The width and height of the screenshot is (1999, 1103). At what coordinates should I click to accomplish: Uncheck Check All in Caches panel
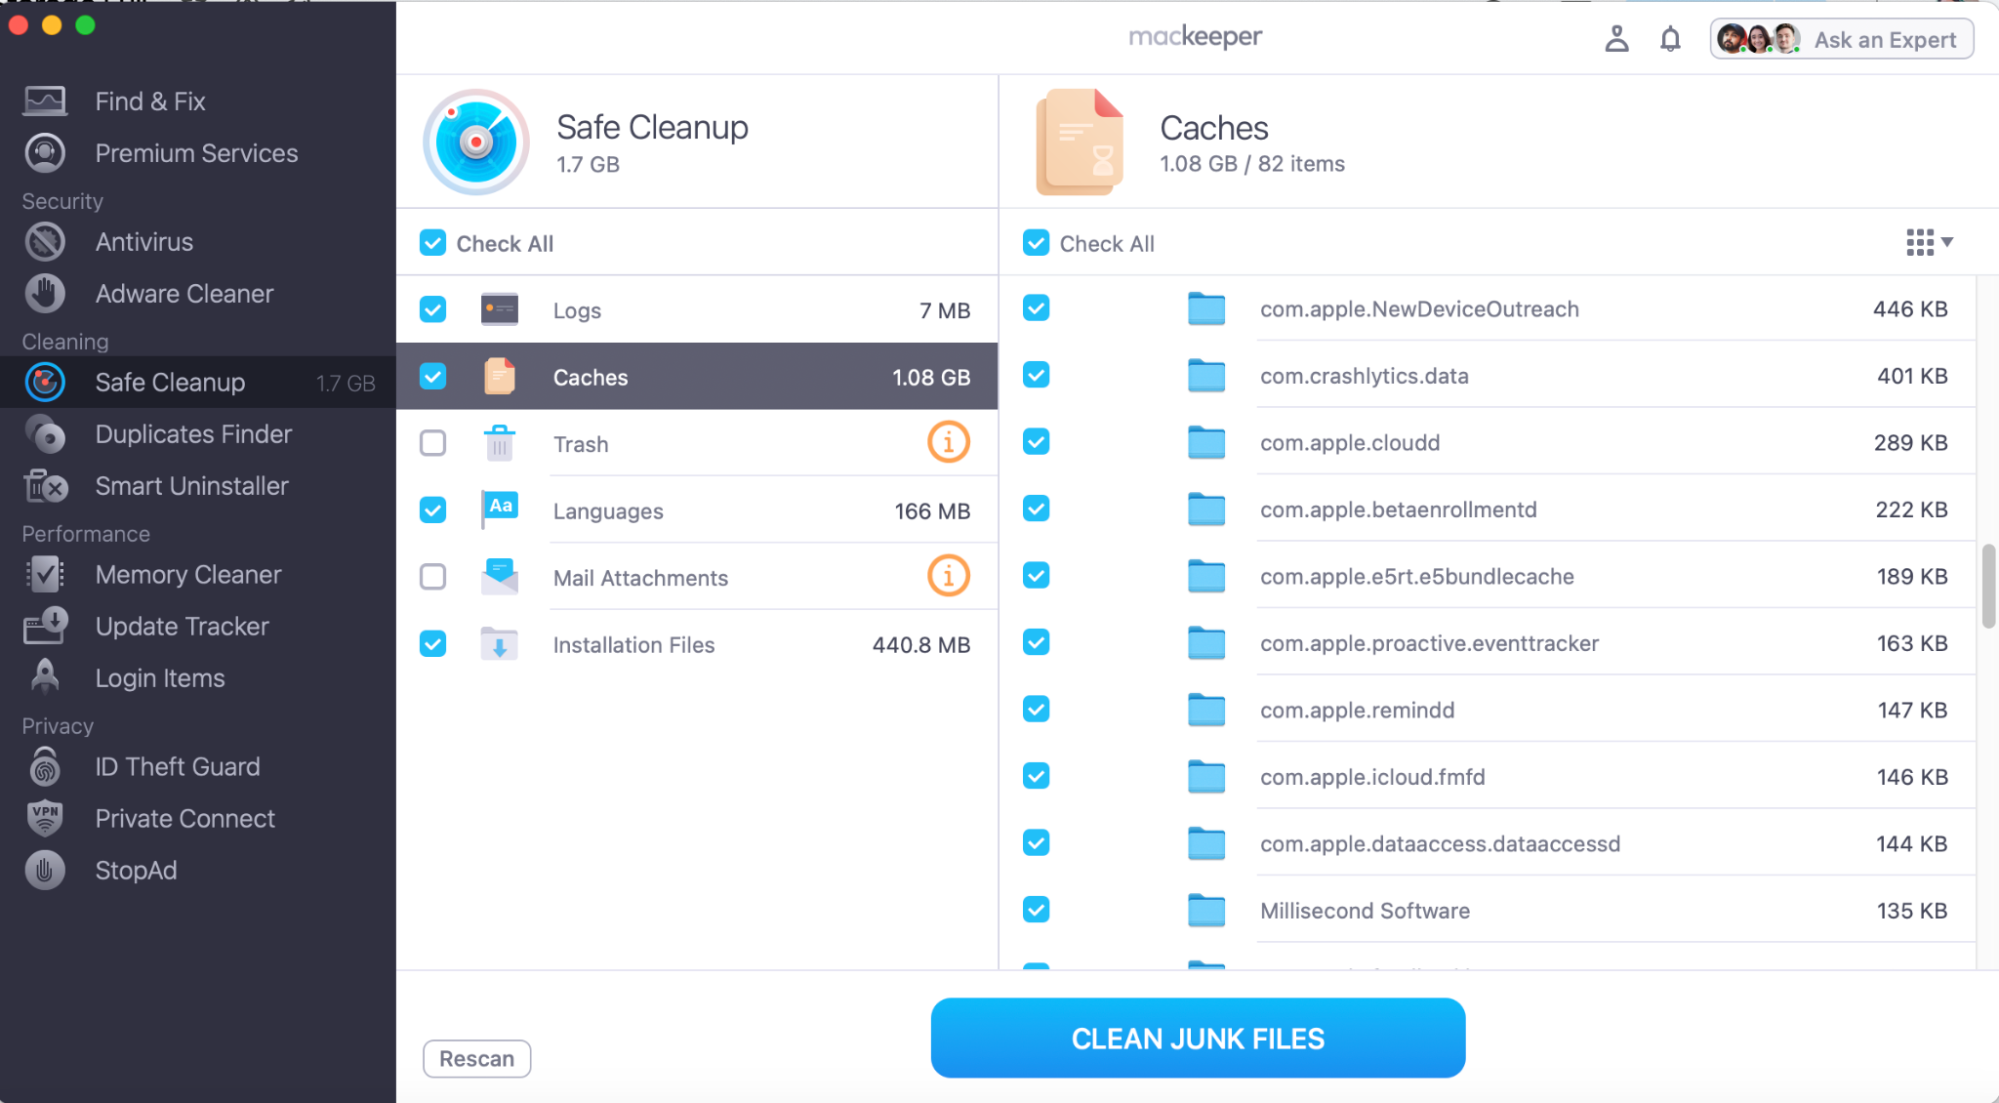point(1036,243)
